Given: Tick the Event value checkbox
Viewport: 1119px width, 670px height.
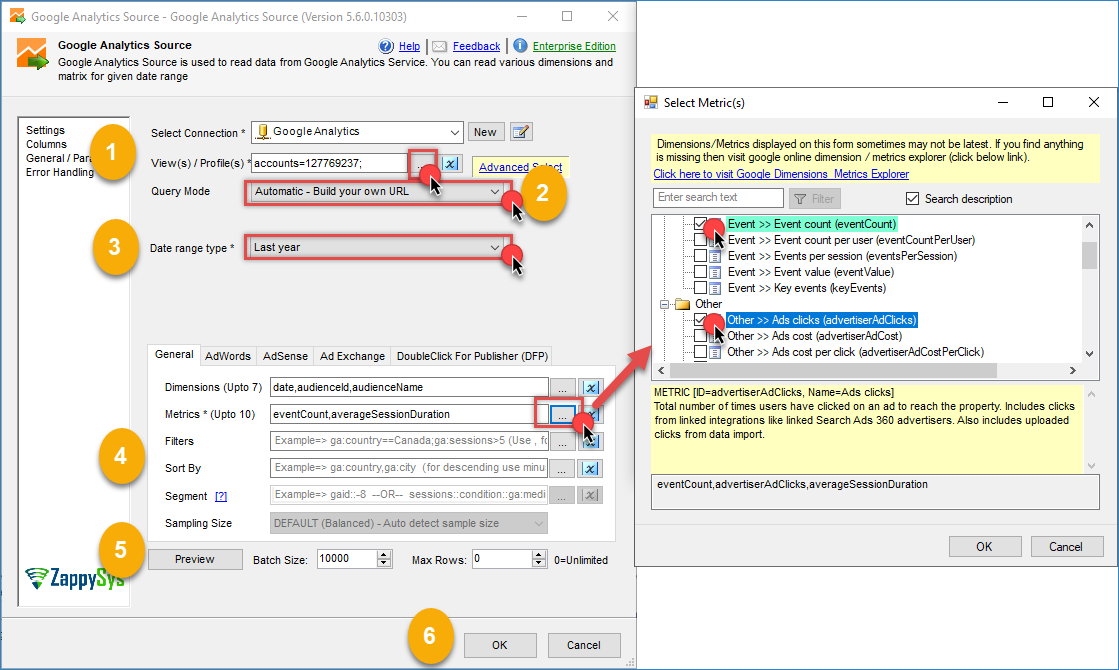Looking at the screenshot, I should point(701,272).
